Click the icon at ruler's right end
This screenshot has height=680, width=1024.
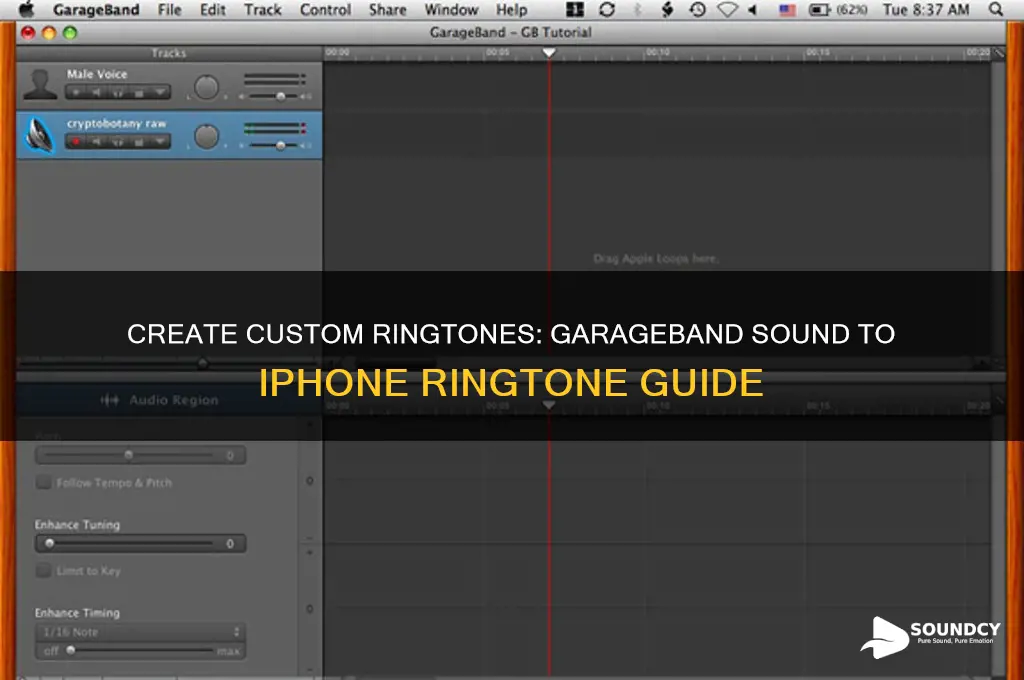click(x=999, y=53)
